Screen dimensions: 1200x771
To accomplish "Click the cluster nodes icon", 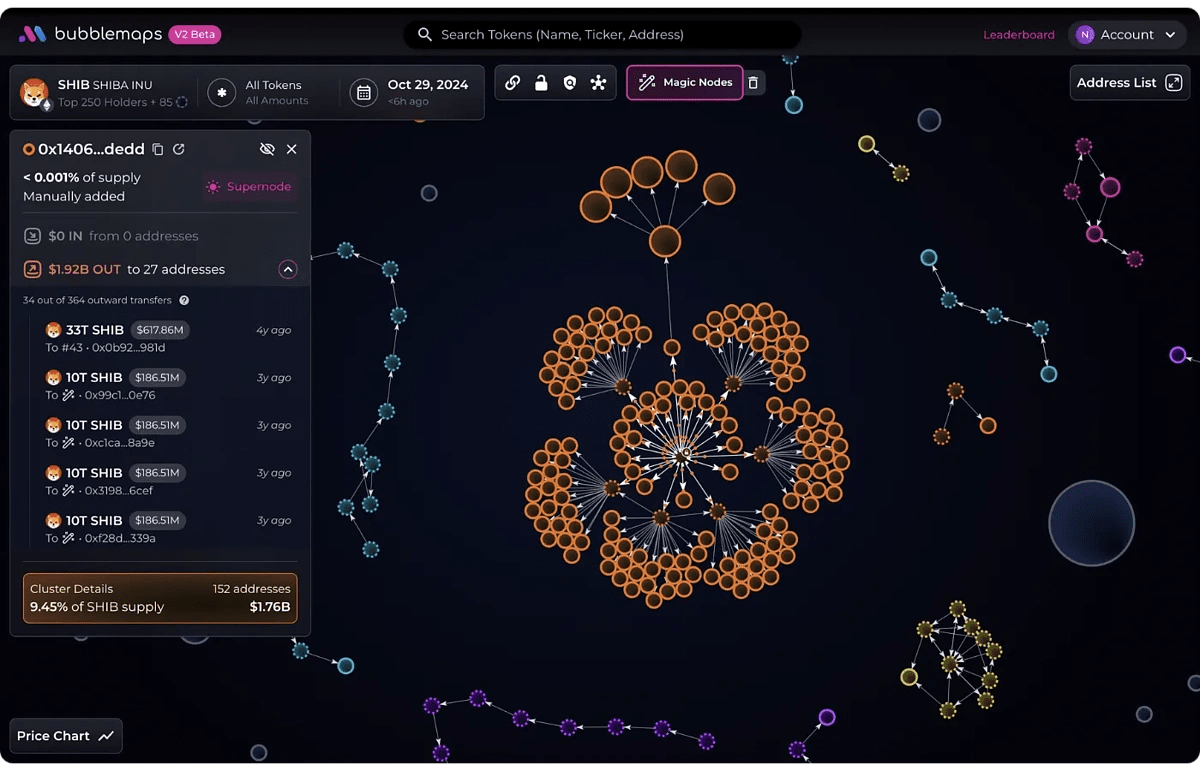I will tap(598, 83).
